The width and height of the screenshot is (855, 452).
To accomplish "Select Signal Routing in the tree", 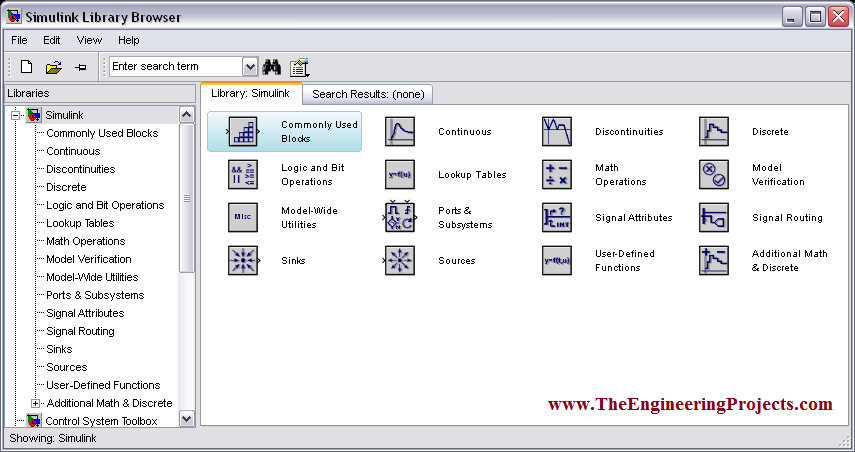I will point(80,331).
